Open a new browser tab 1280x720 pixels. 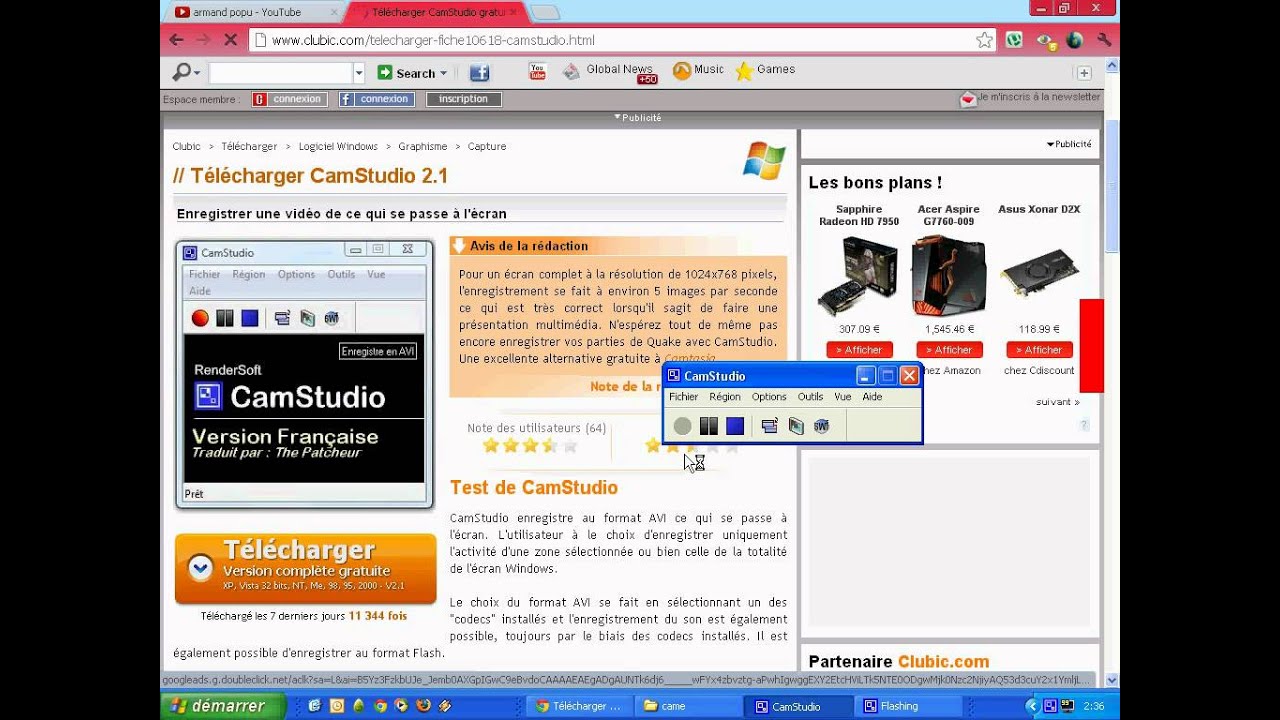544,12
